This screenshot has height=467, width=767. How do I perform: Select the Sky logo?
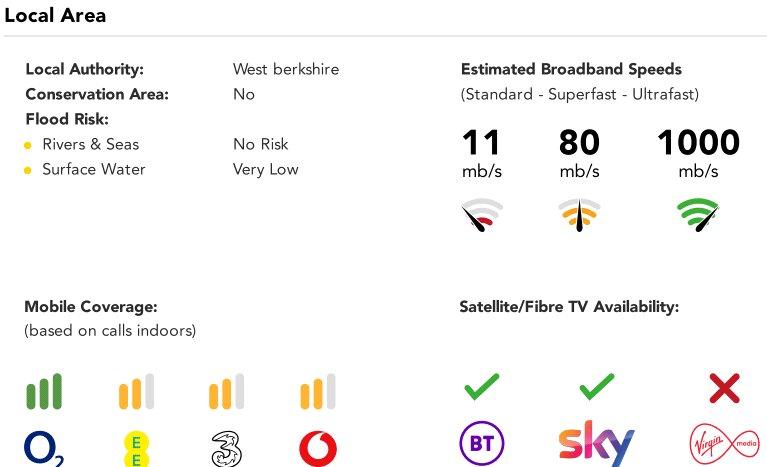click(596, 443)
